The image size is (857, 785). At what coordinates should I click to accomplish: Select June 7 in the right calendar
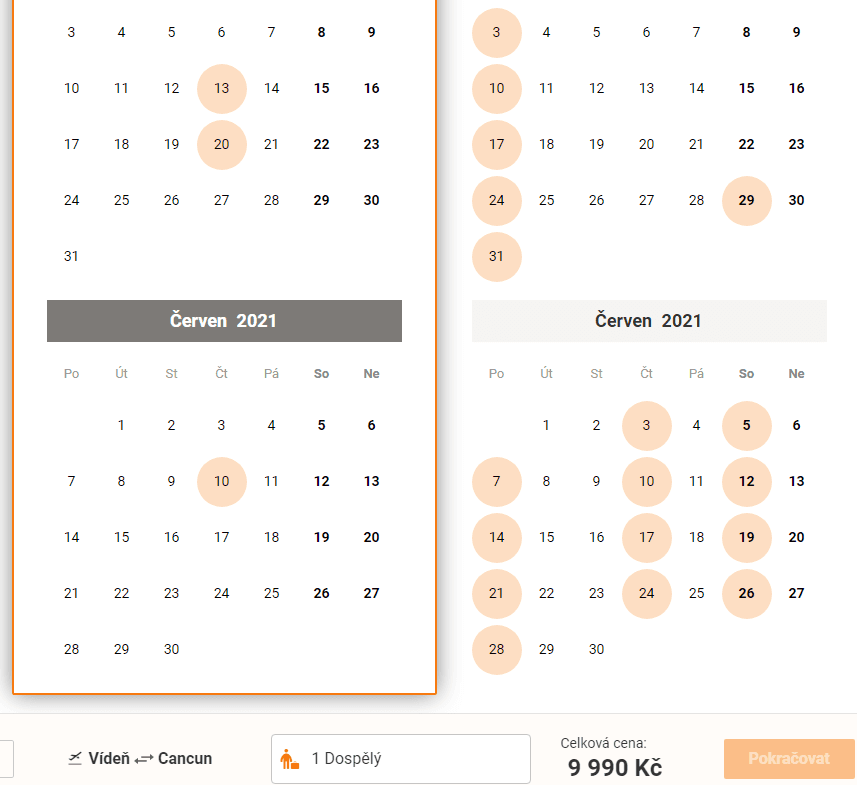[x=496, y=482]
